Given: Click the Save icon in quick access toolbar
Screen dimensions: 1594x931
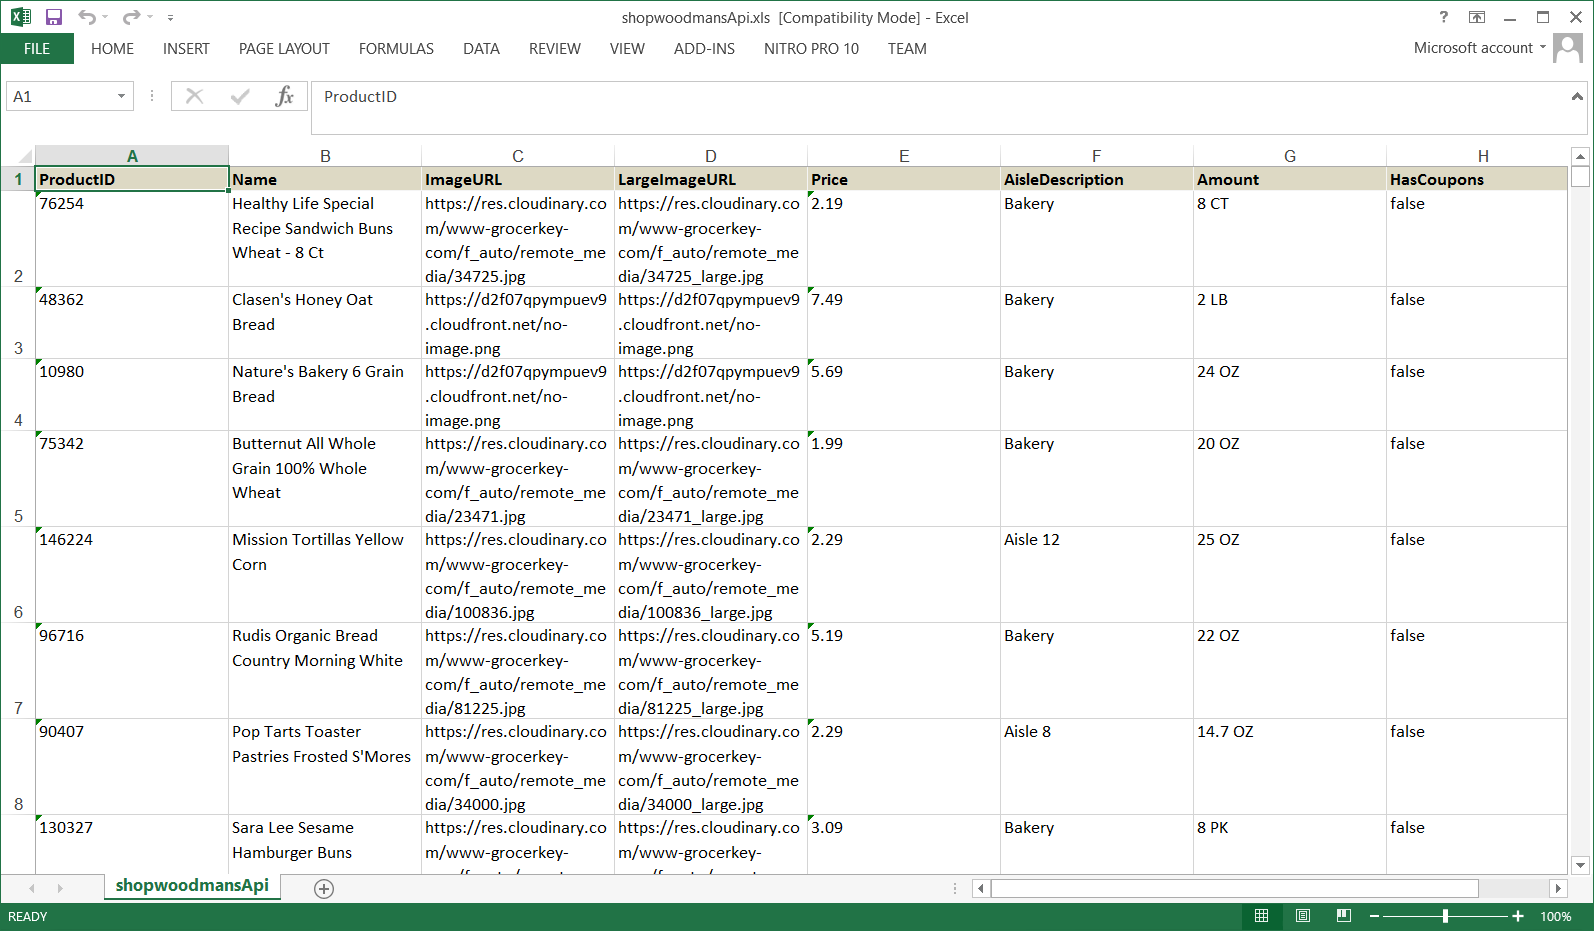Looking at the screenshot, I should tap(54, 17).
